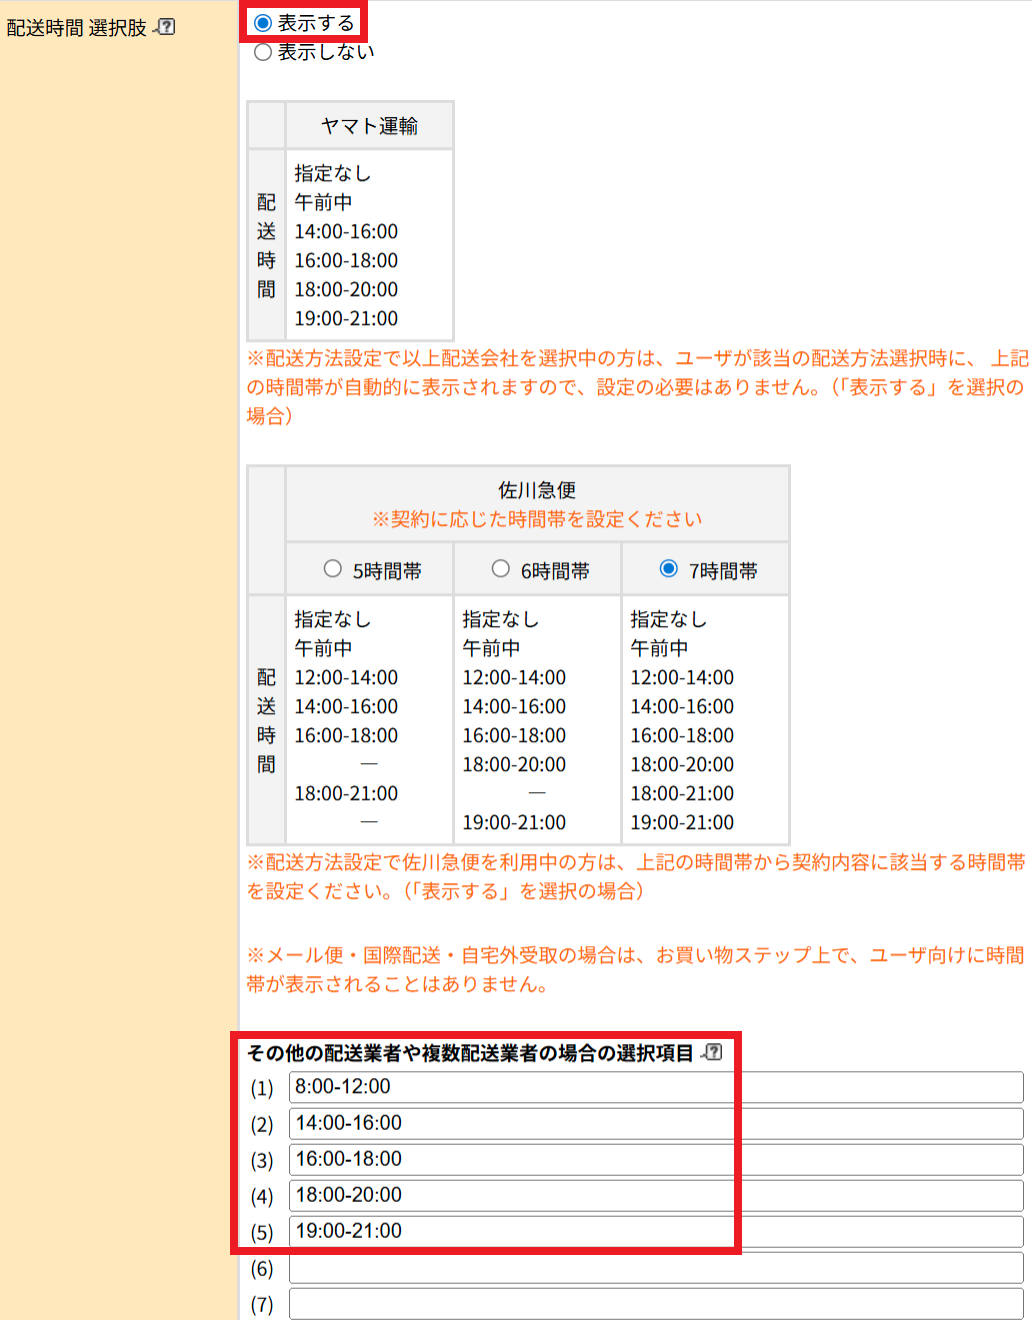Select the 表示しない radio button
The image size is (1032, 1320).
[263, 52]
